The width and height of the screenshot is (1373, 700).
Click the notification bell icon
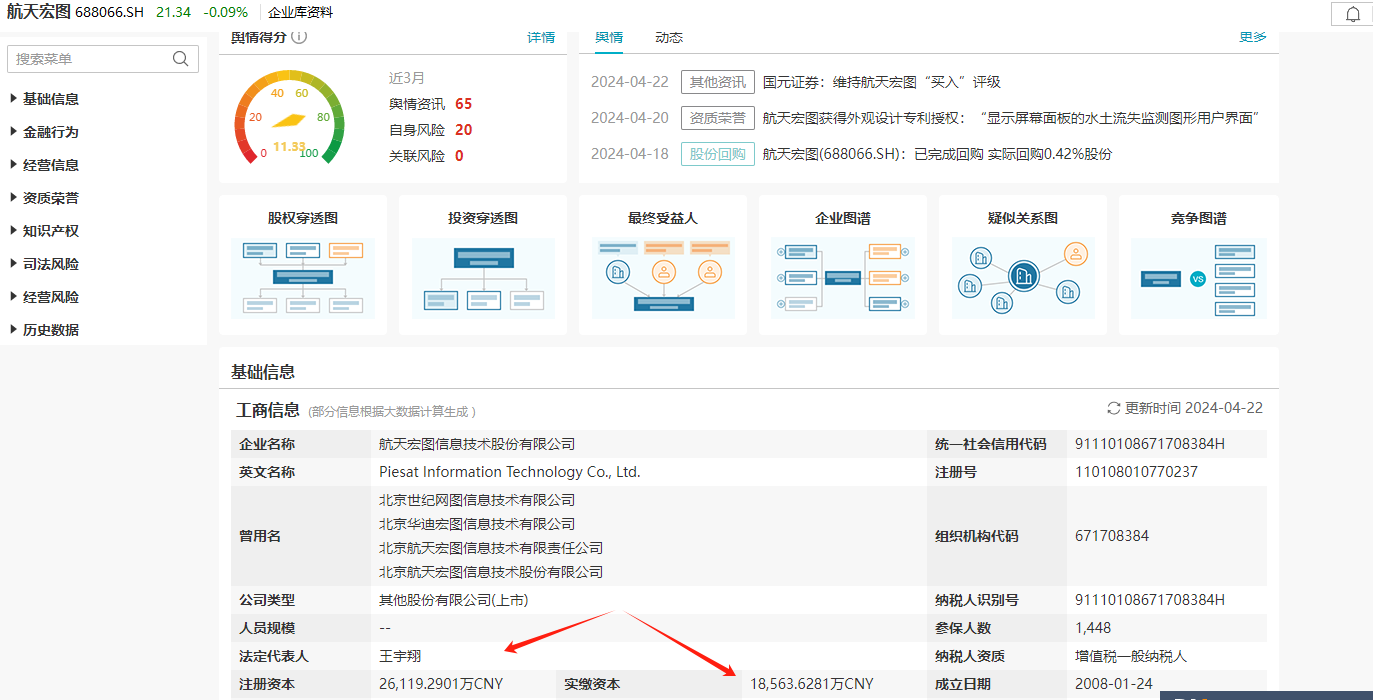tap(1353, 14)
